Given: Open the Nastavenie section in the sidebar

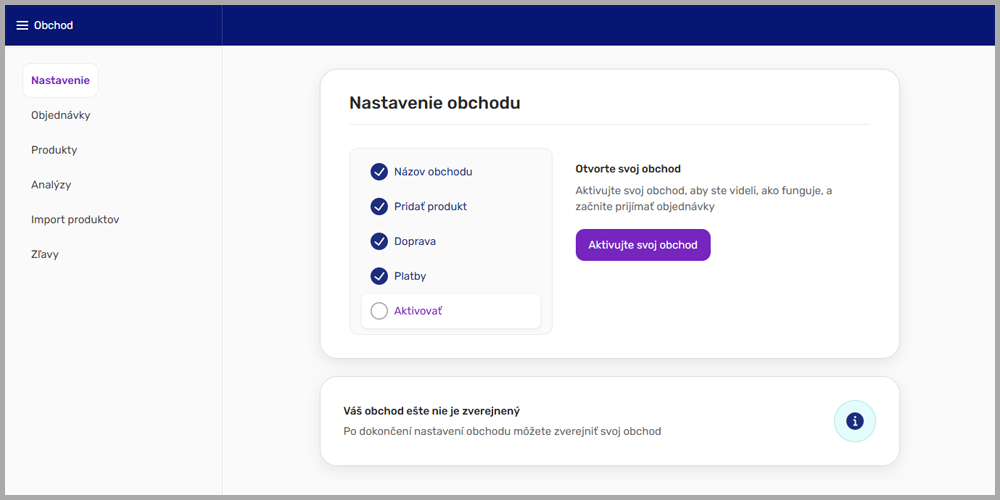Looking at the screenshot, I should [x=60, y=80].
